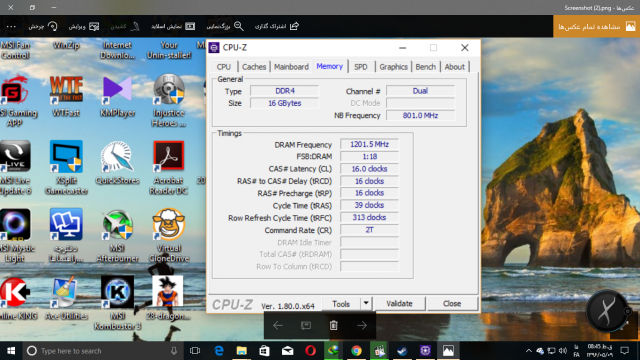Open Task View from the taskbar
Image resolution: width=640 pixels, height=360 pixels.
195,351
